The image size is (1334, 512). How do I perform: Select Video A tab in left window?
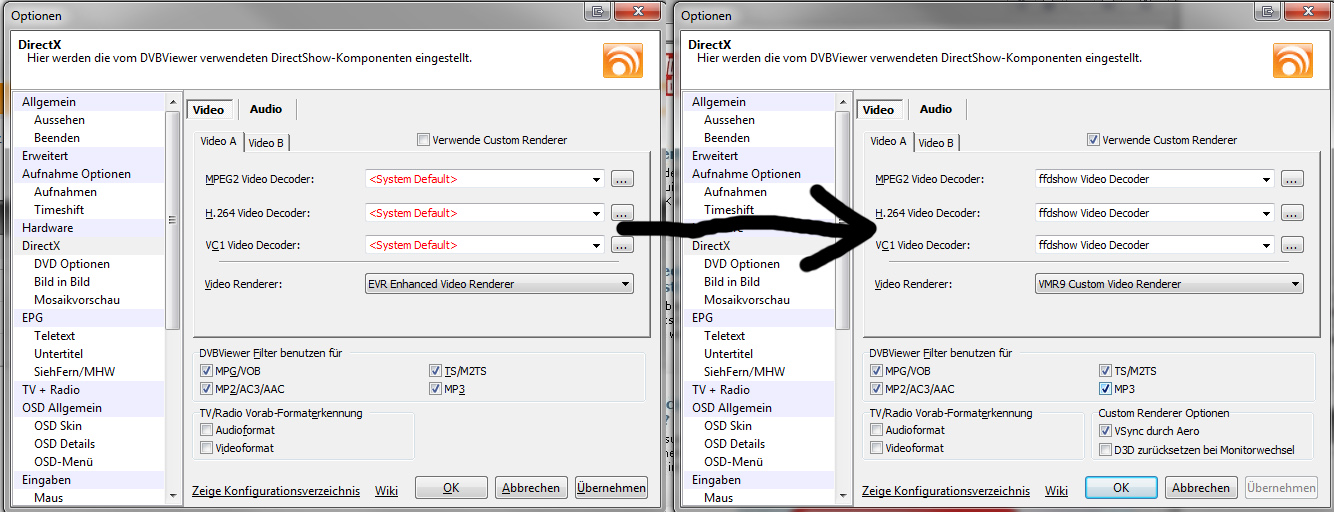coord(219,141)
